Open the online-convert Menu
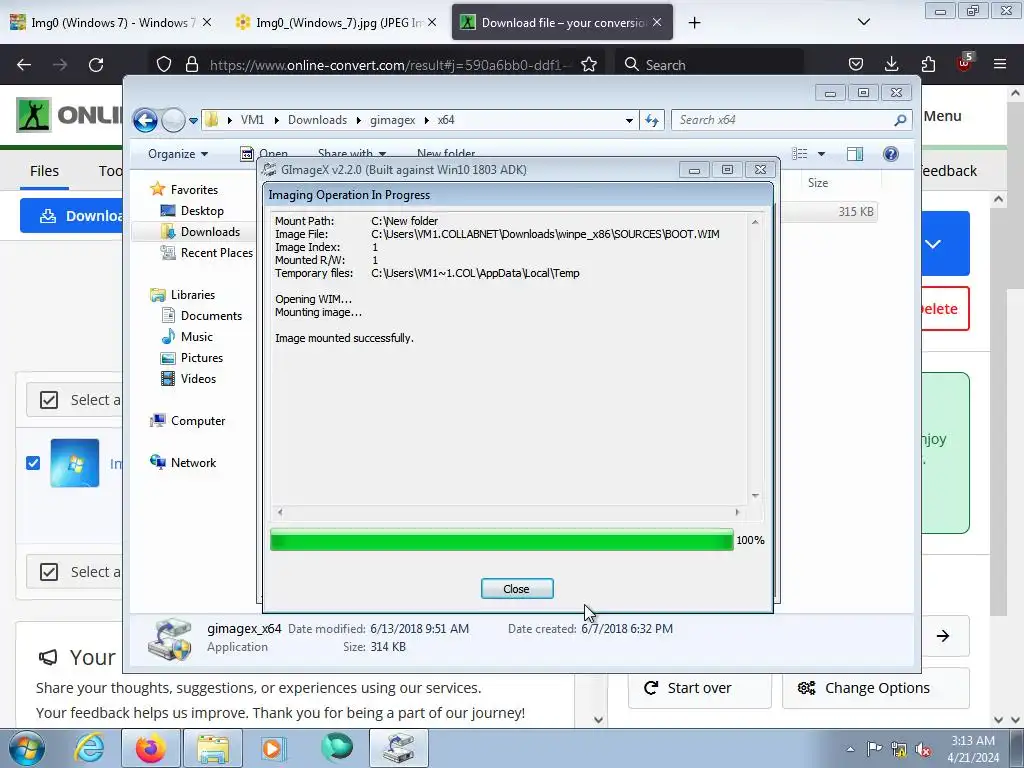This screenshot has height=768, width=1024. [x=942, y=116]
